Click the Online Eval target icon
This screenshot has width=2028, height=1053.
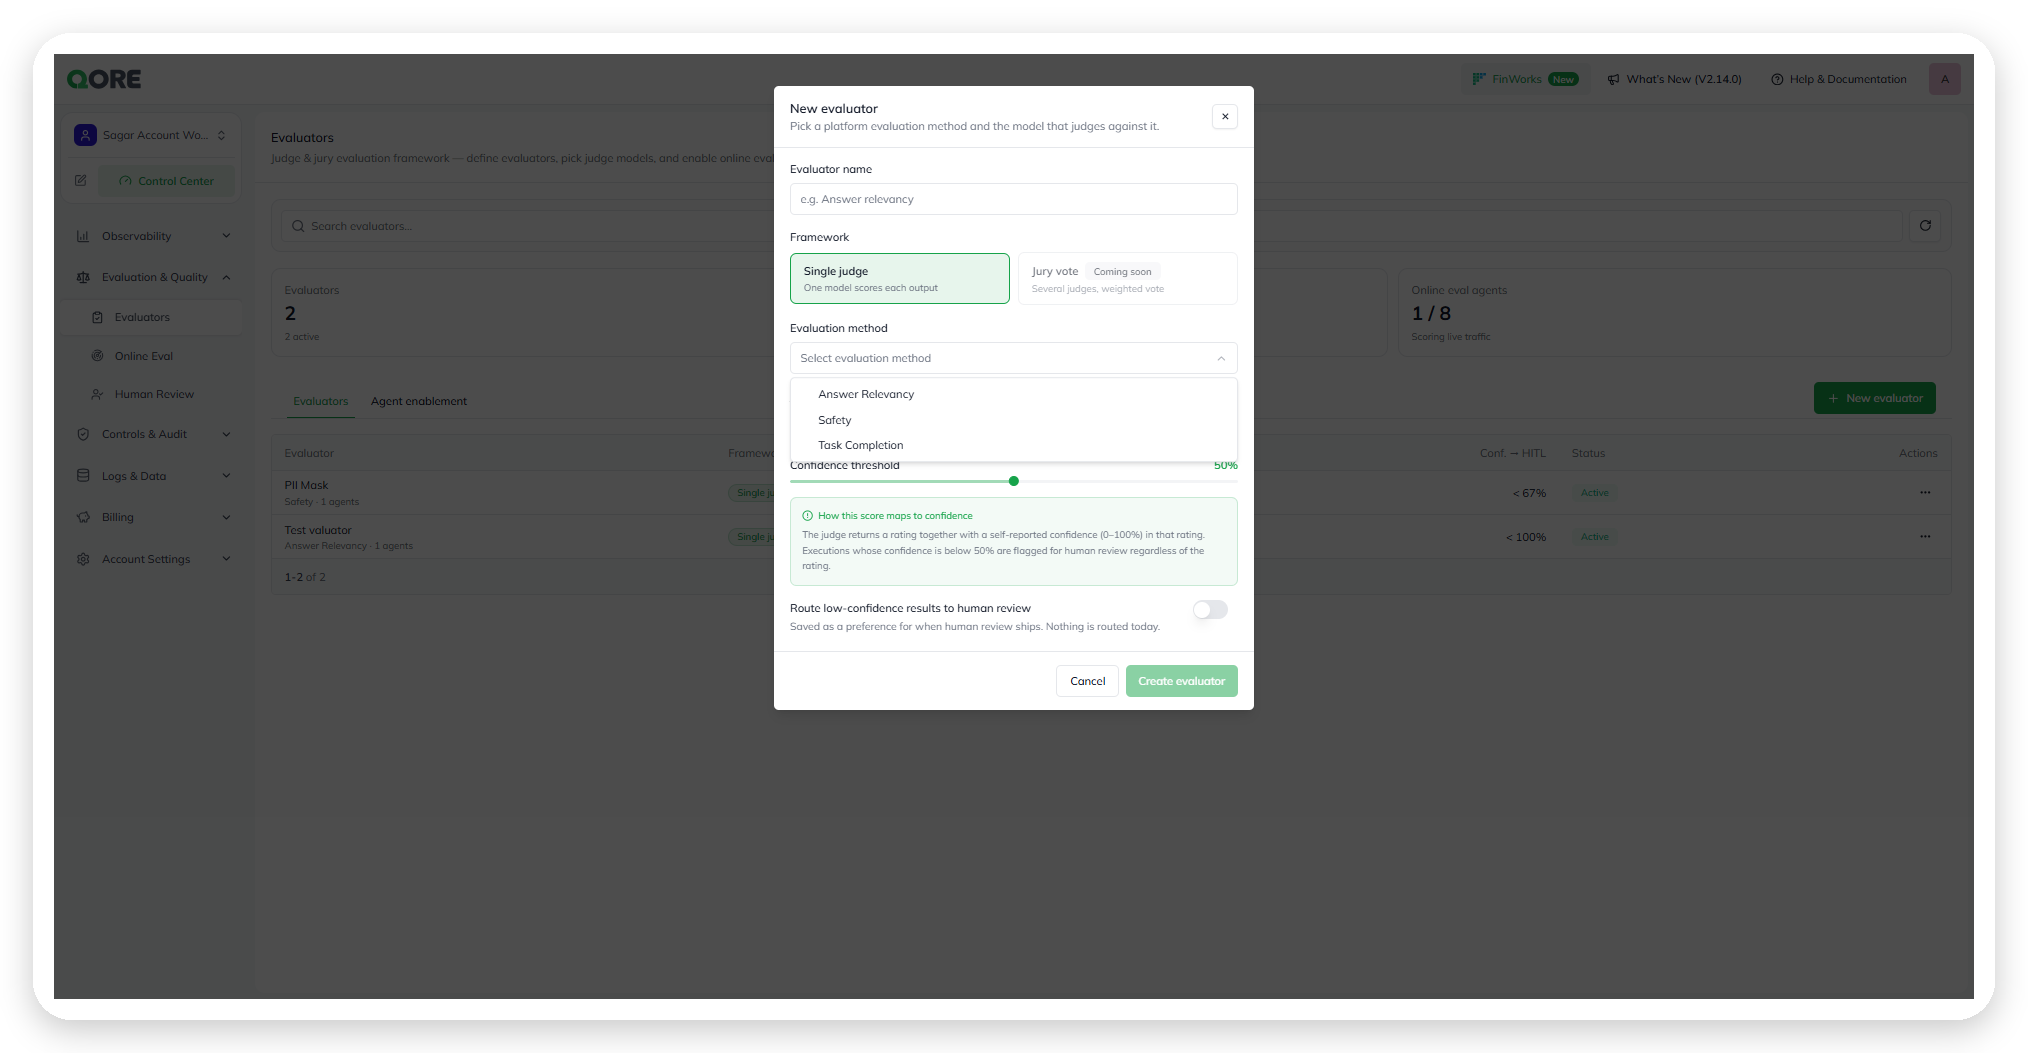click(x=97, y=356)
